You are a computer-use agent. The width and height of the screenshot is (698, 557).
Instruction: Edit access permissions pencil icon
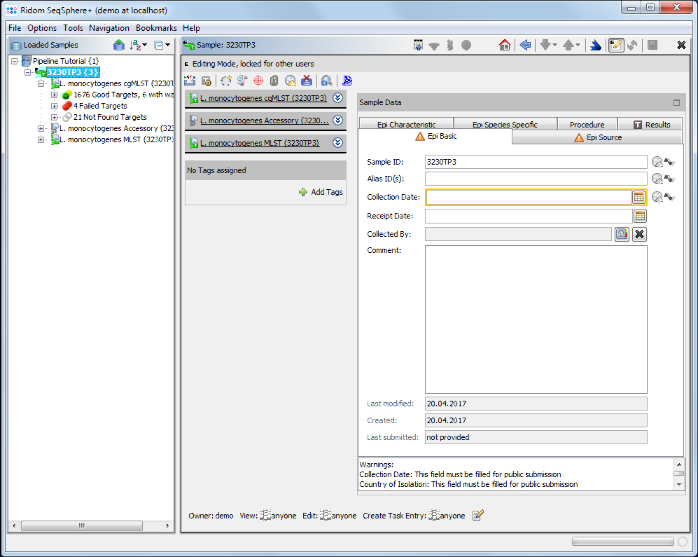point(478,515)
